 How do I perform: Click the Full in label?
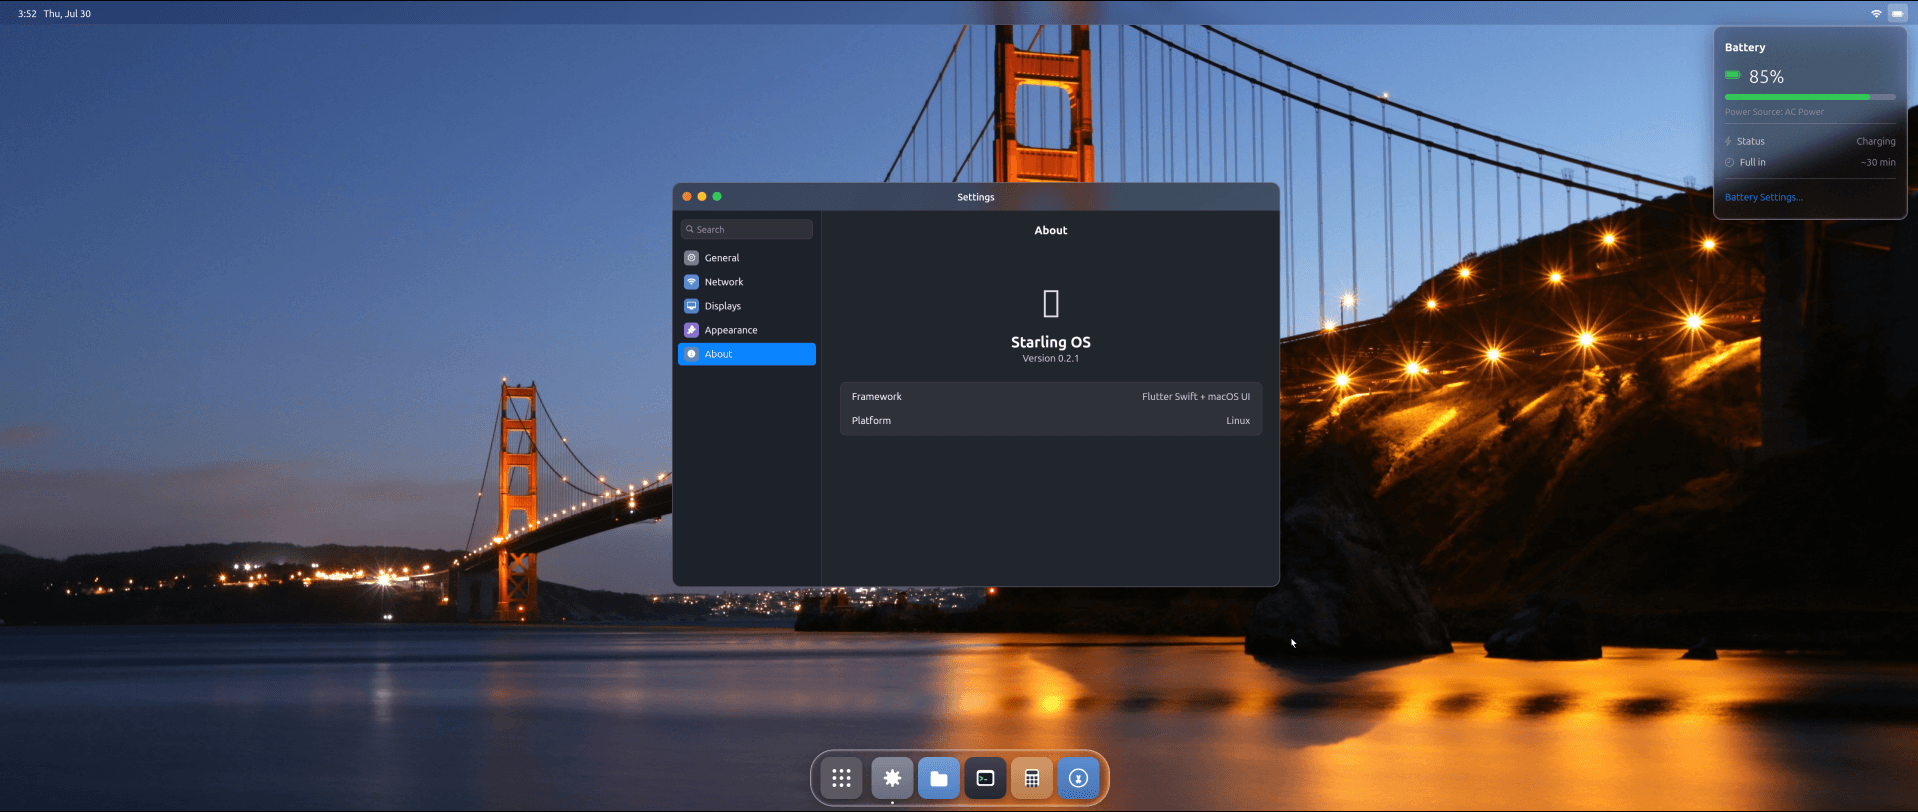pyautogui.click(x=1753, y=162)
